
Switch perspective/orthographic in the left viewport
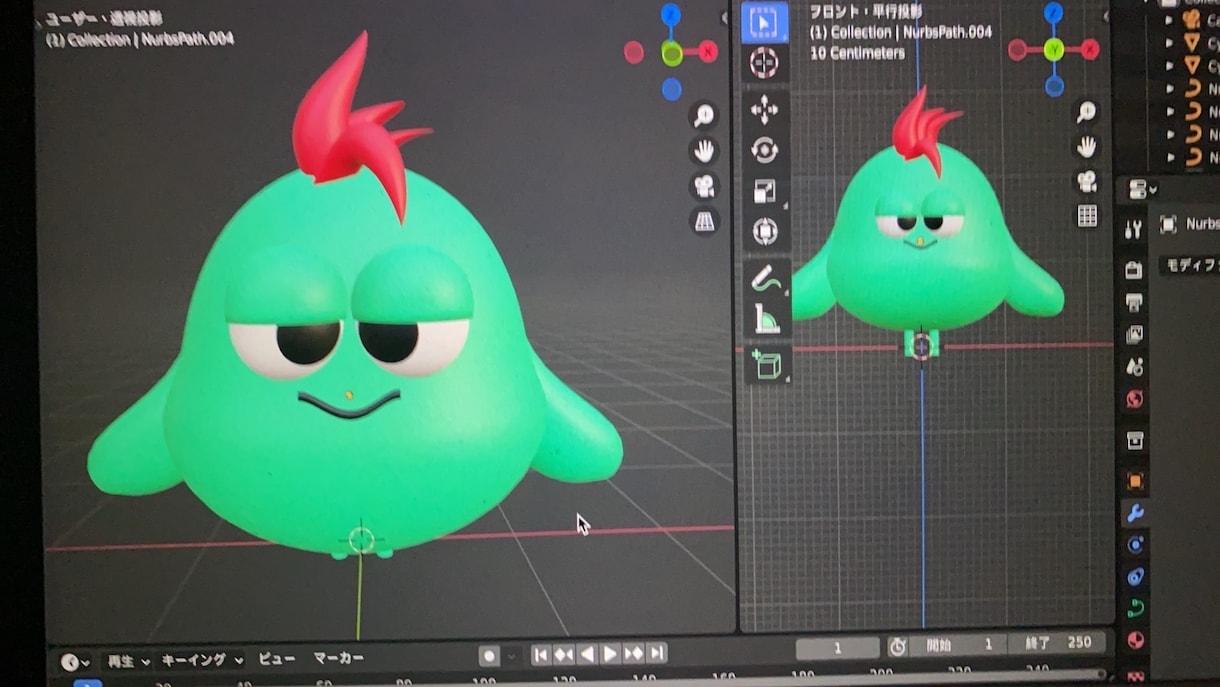pyautogui.click(x=705, y=221)
